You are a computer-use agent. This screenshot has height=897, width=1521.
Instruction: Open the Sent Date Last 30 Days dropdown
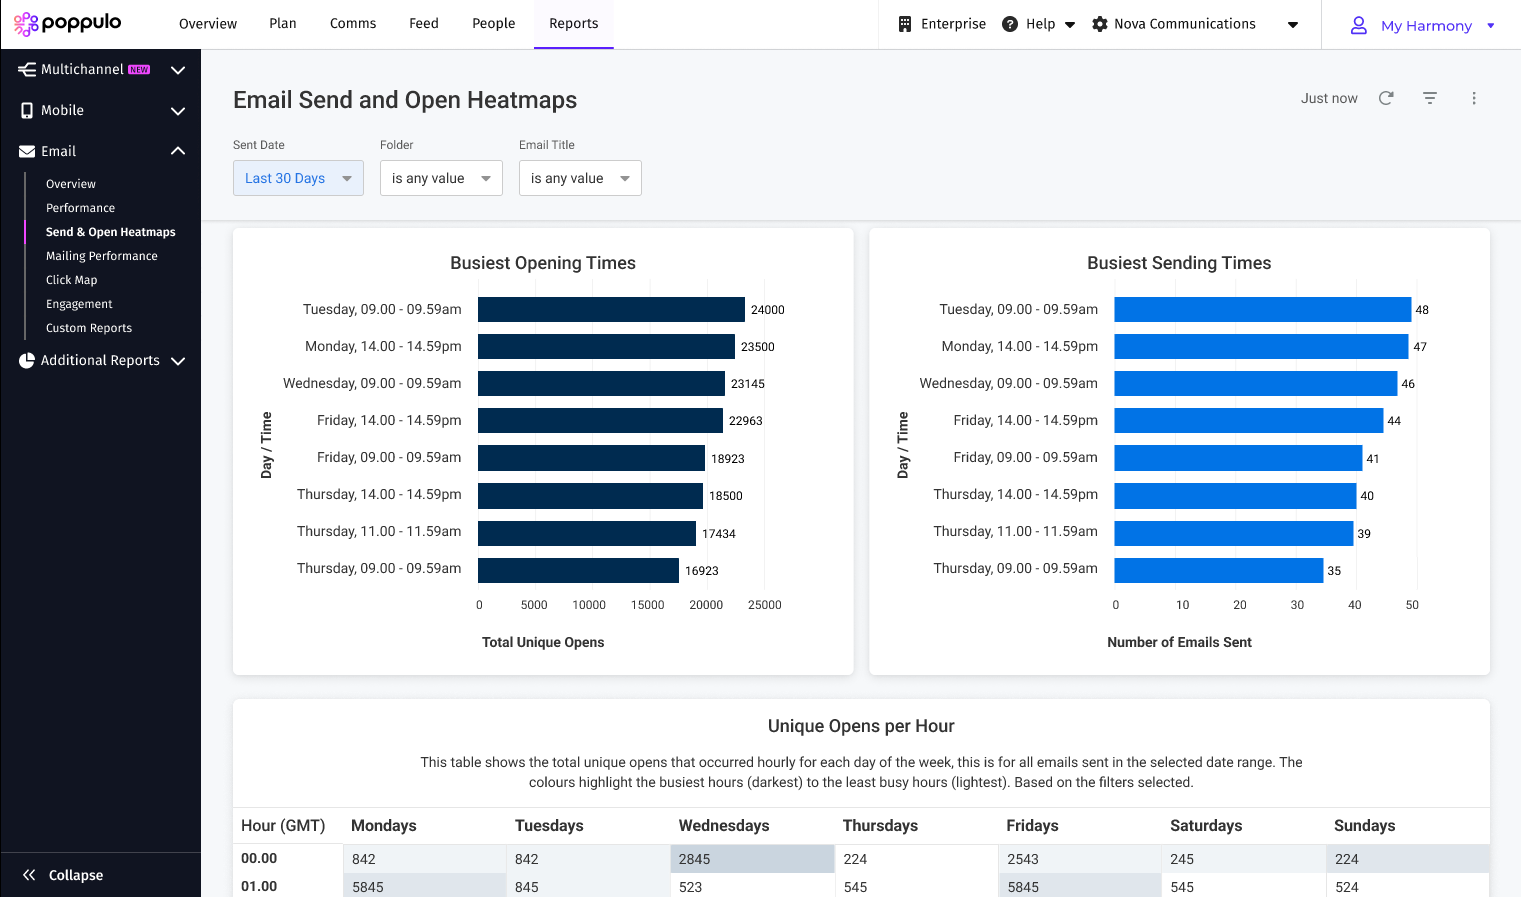(298, 178)
